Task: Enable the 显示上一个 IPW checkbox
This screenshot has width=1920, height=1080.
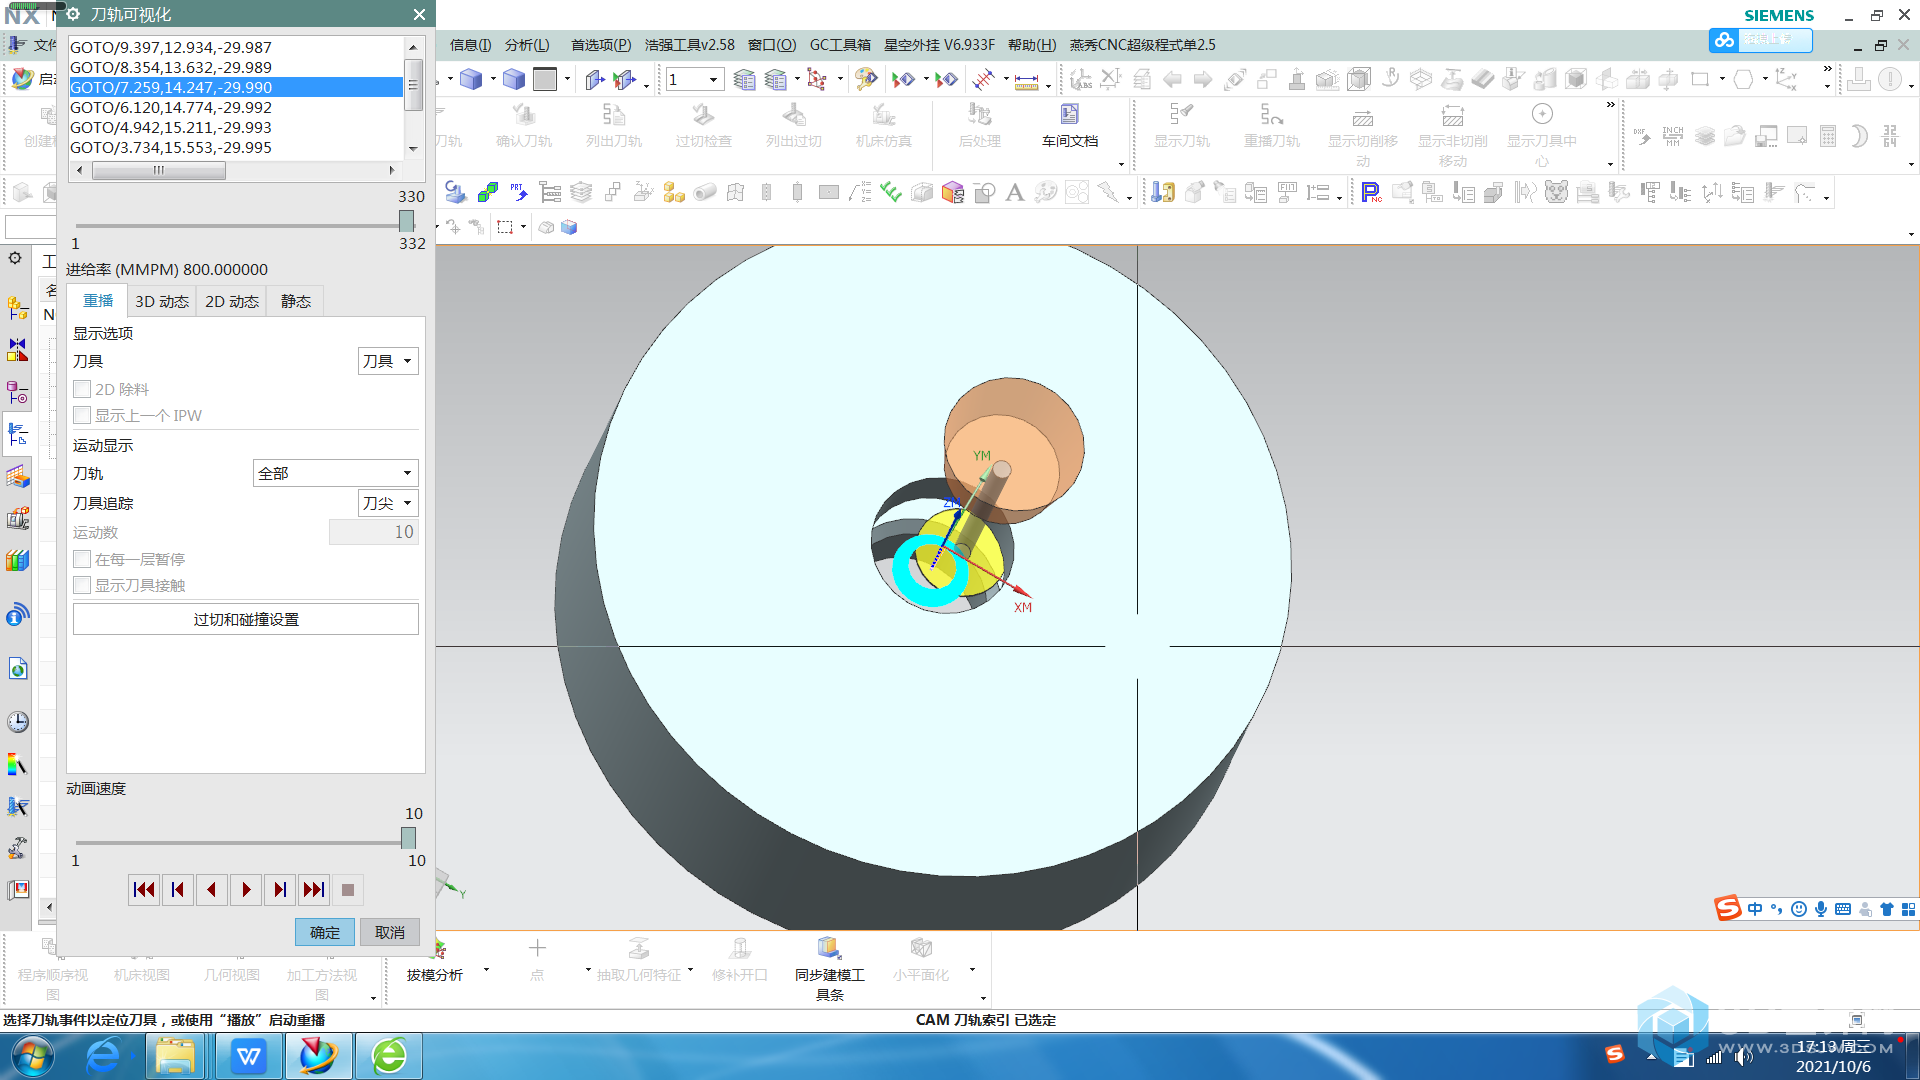Action: point(82,415)
